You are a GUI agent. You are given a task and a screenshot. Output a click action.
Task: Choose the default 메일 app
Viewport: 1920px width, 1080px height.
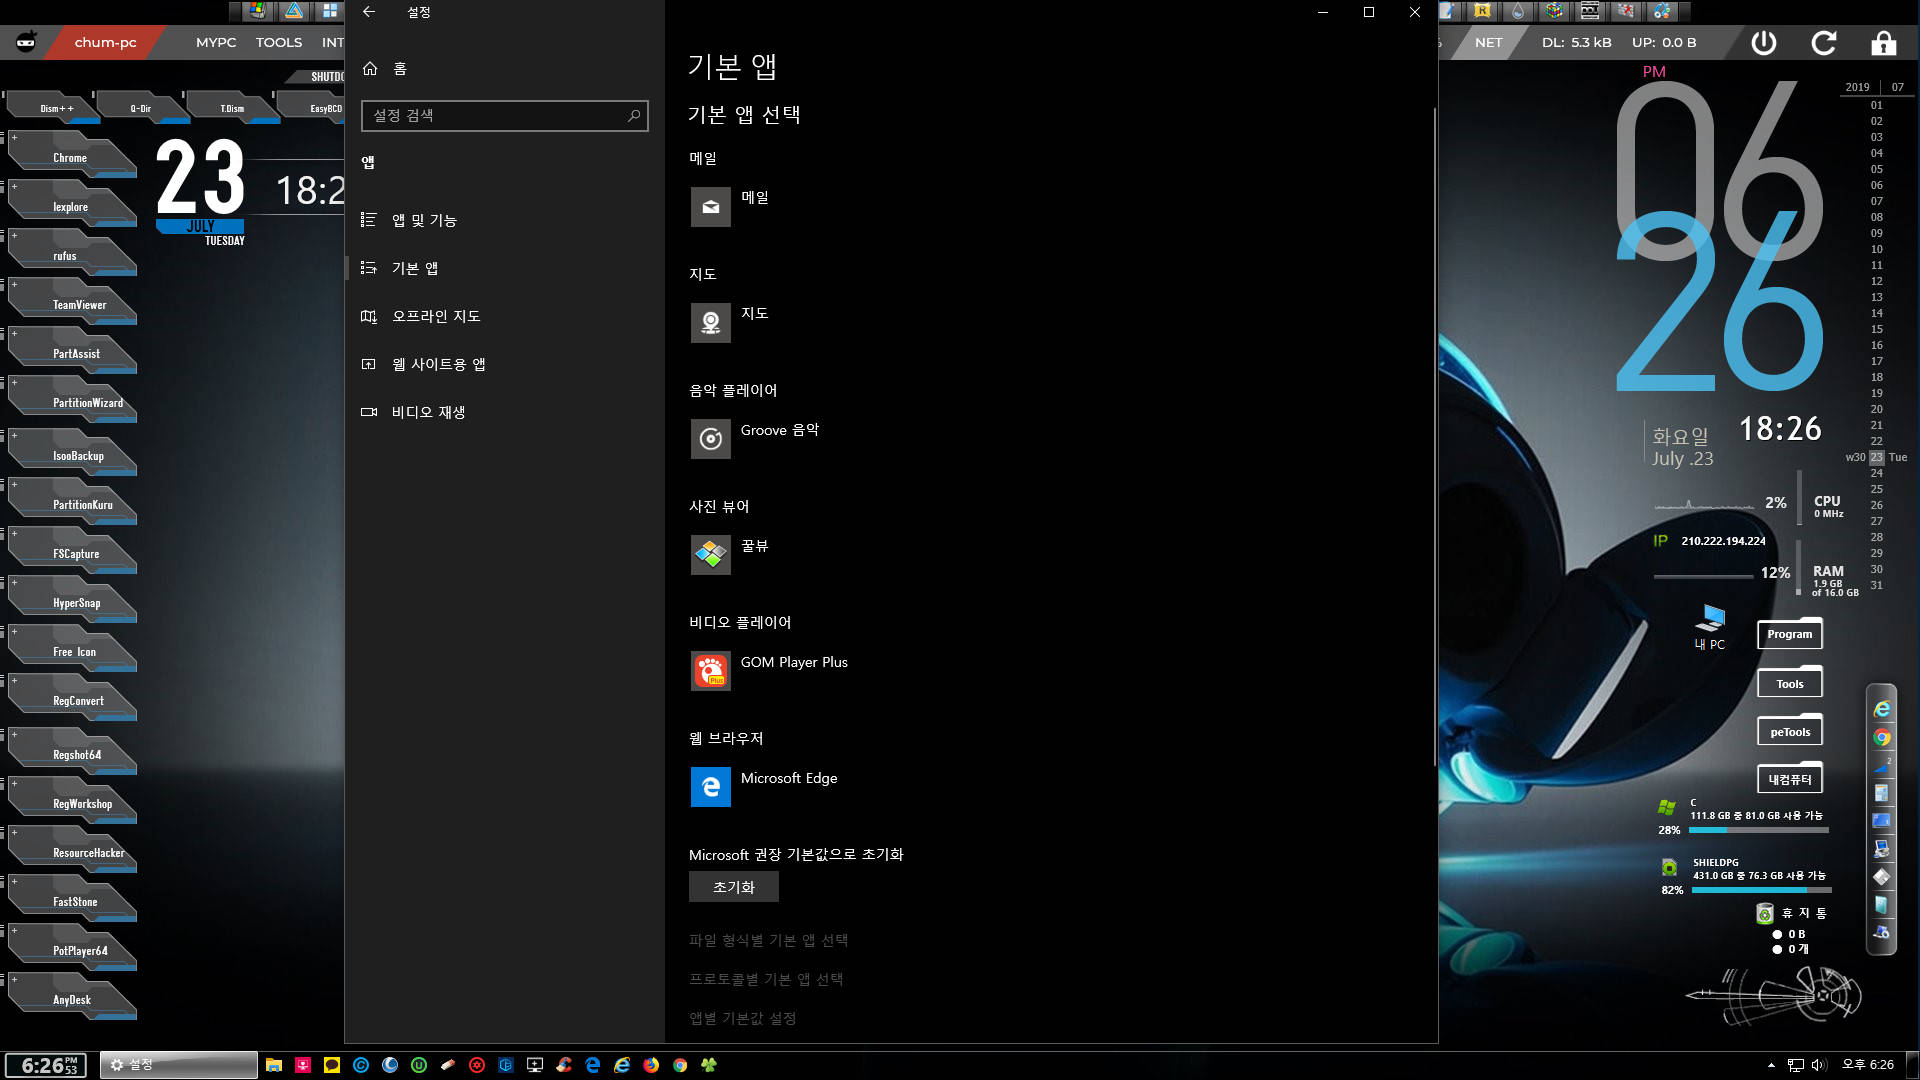click(730, 207)
